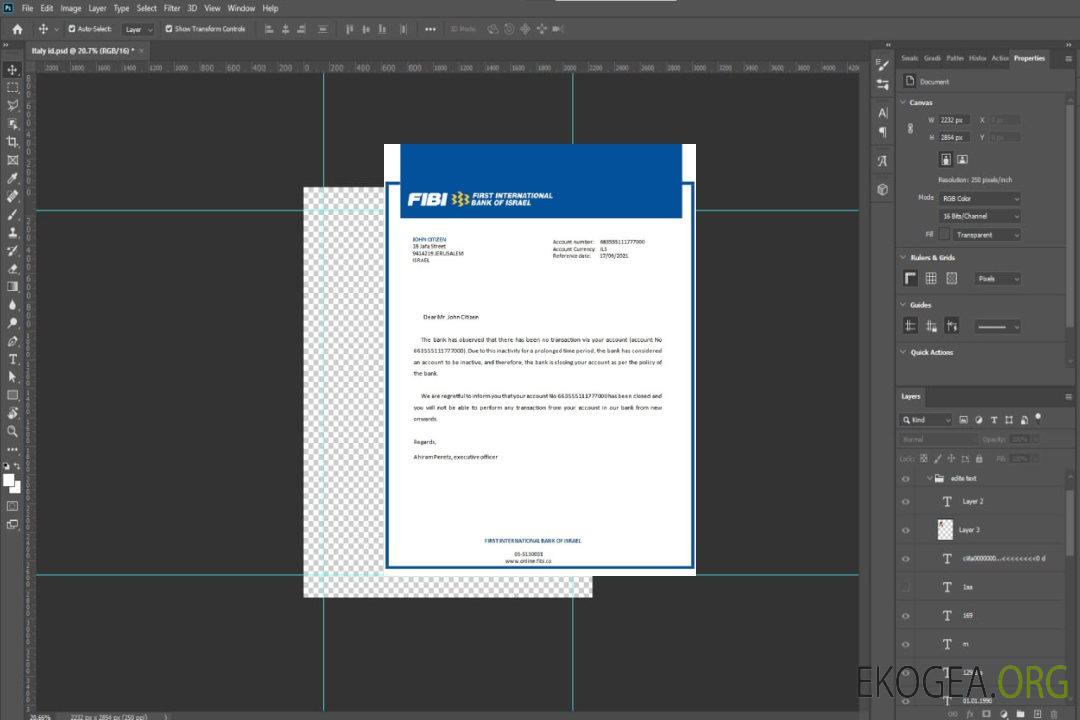
Task: Switch to the Swatches panel tab
Action: (909, 58)
